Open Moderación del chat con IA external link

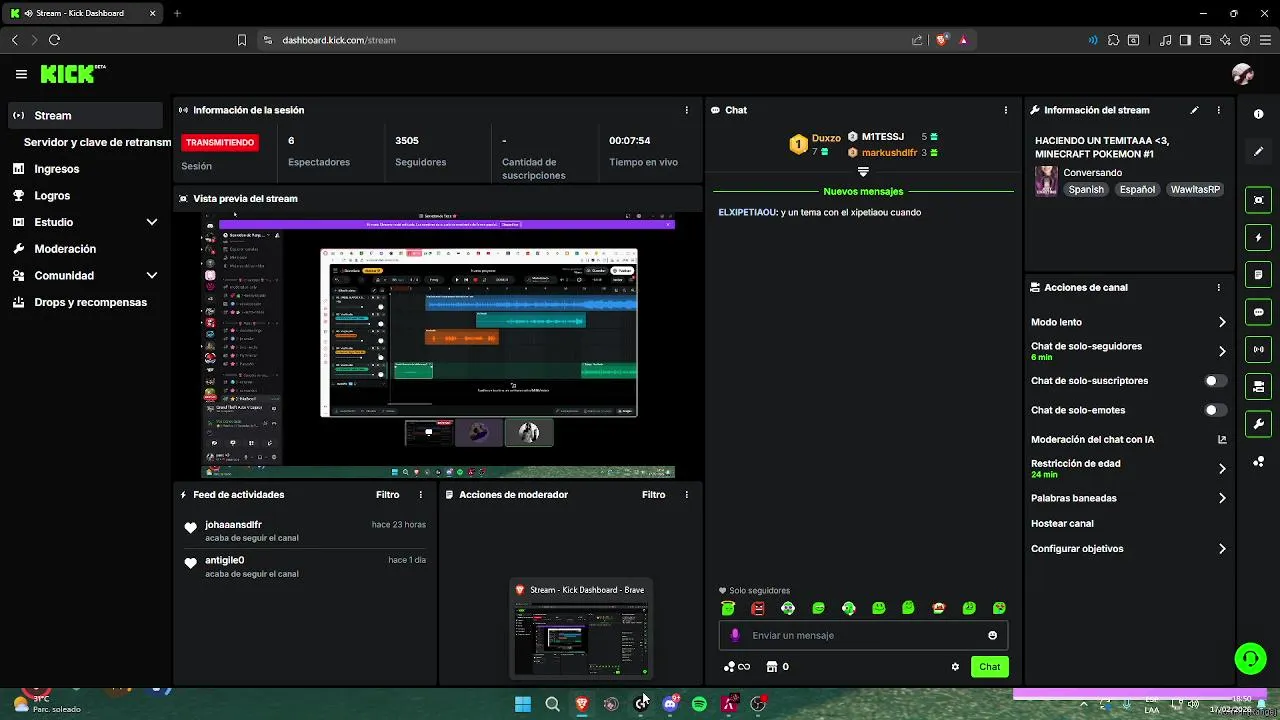click(1222, 439)
